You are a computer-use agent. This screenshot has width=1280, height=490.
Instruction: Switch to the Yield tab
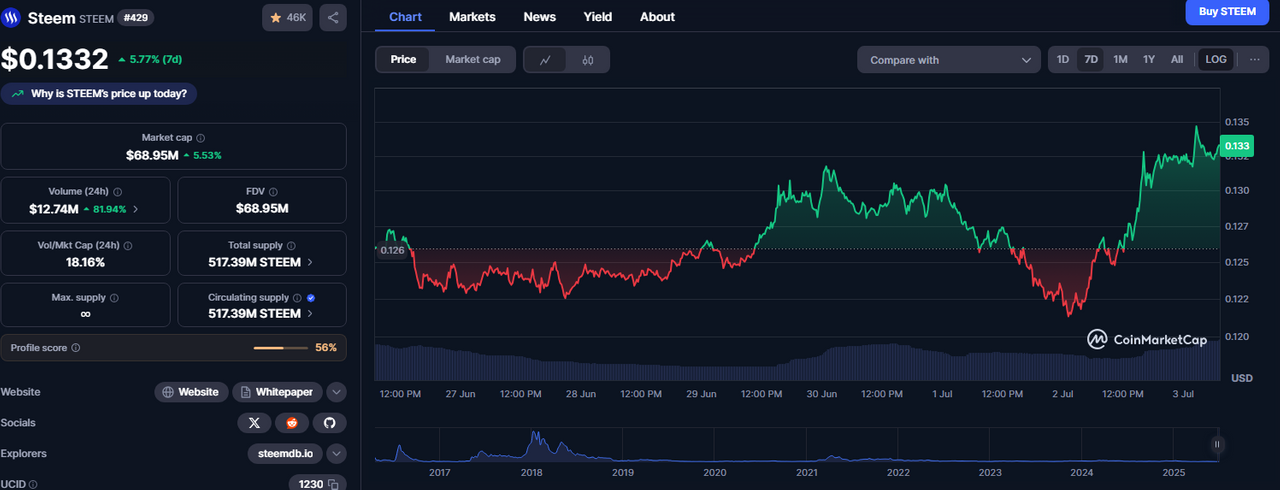click(x=598, y=17)
